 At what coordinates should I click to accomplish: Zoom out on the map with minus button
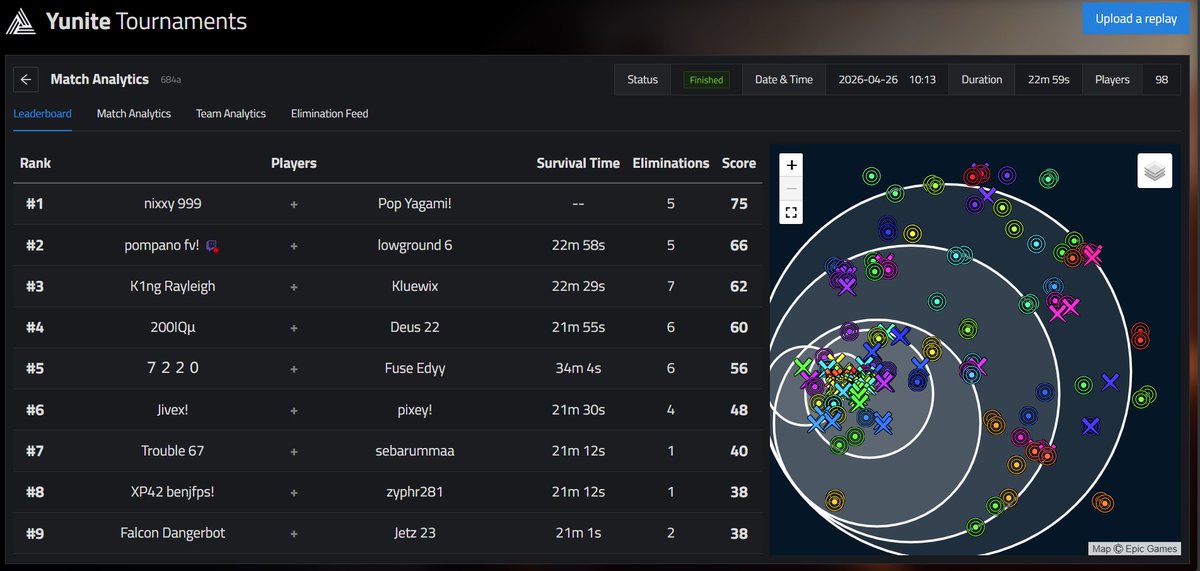pyautogui.click(x=791, y=188)
